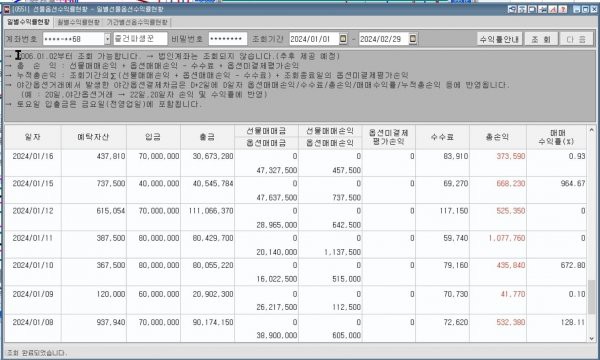The image size is (600, 360).
Task: Click the account name field next to account number
Action: pos(140,39)
